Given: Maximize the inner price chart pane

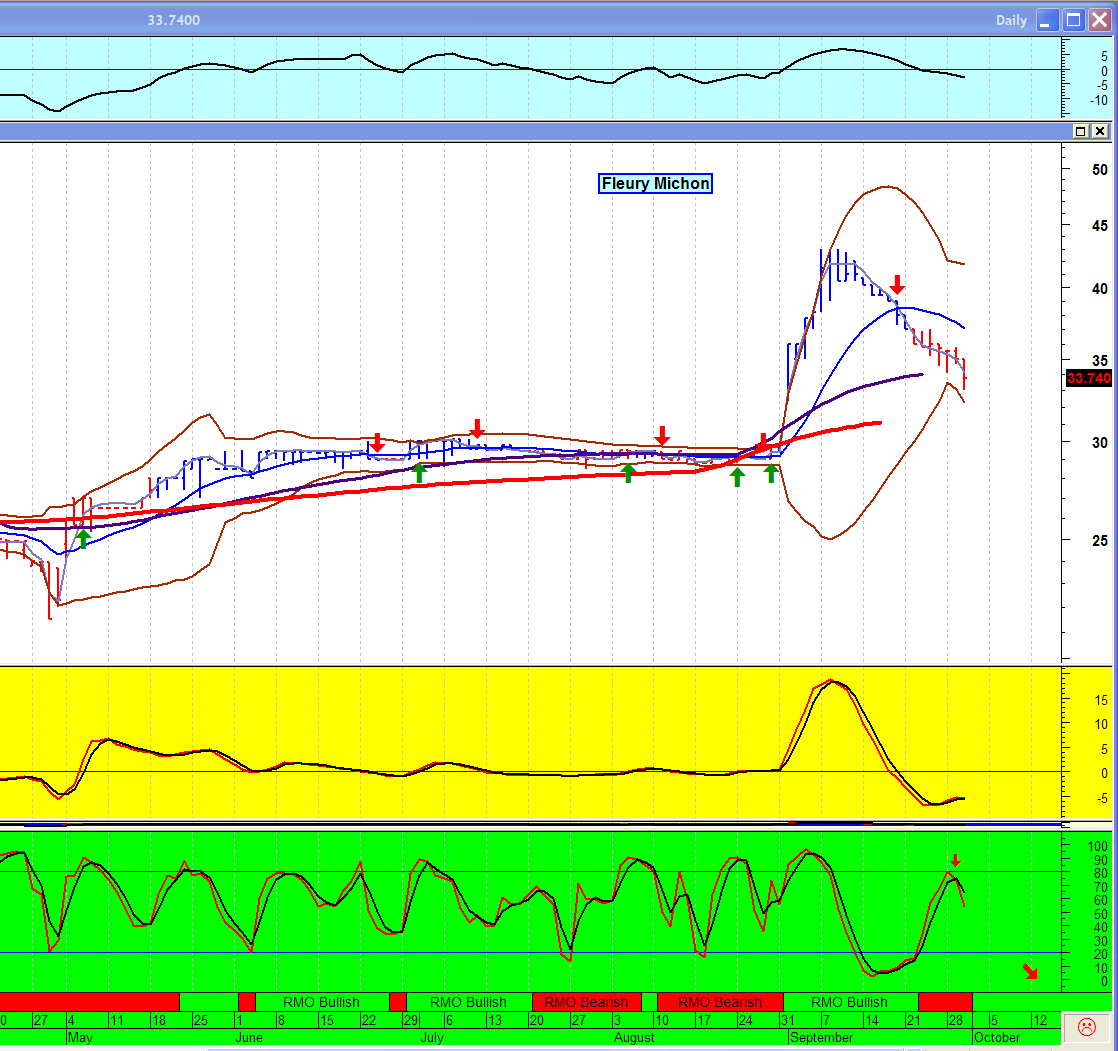Looking at the screenshot, I should (1080, 131).
